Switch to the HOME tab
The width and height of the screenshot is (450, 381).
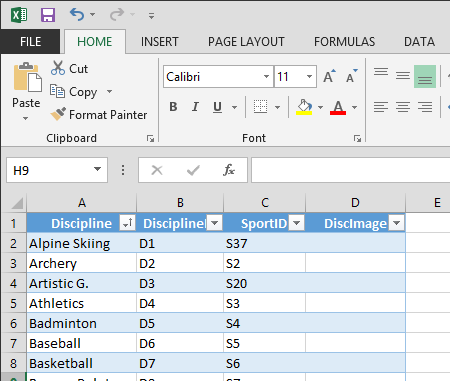click(95, 42)
